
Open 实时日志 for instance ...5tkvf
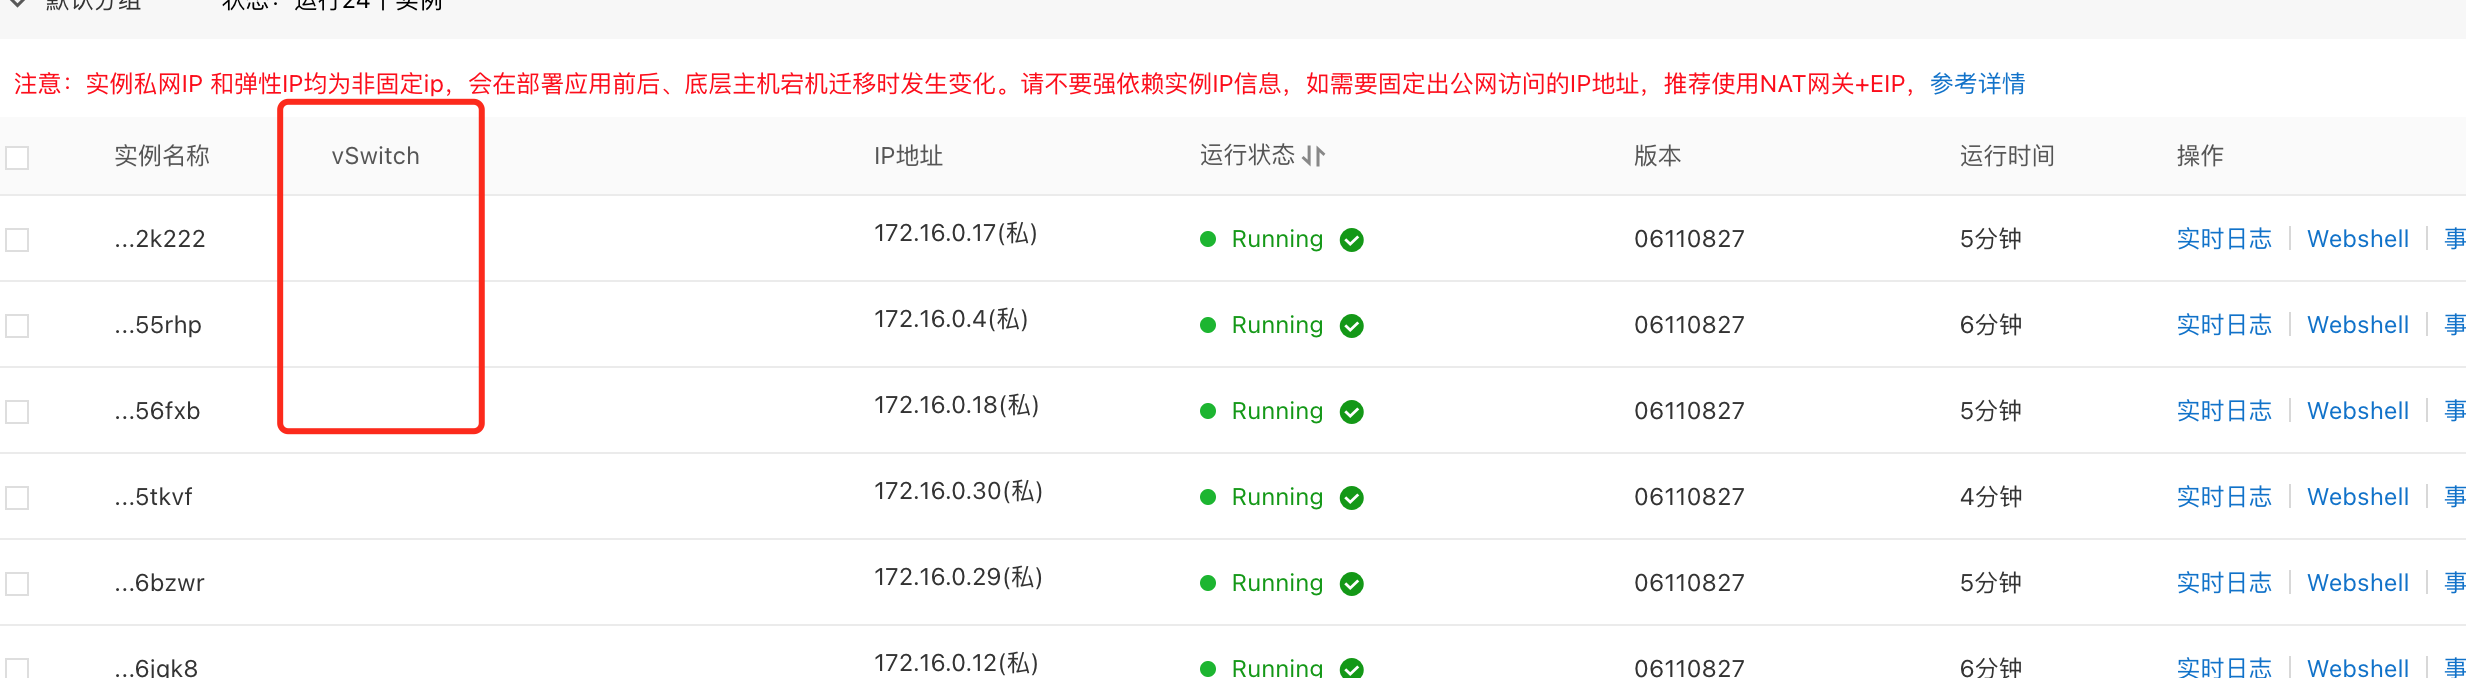(2224, 497)
